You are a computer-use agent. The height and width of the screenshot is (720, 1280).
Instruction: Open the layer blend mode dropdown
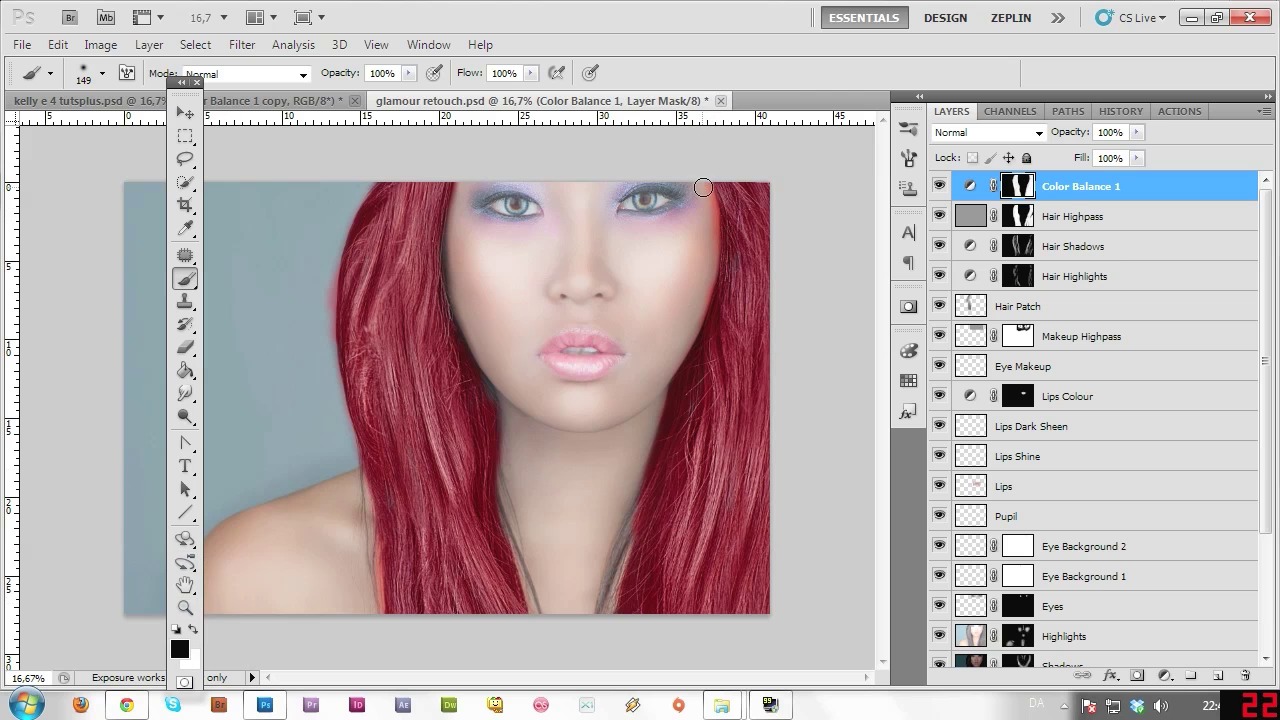point(988,132)
